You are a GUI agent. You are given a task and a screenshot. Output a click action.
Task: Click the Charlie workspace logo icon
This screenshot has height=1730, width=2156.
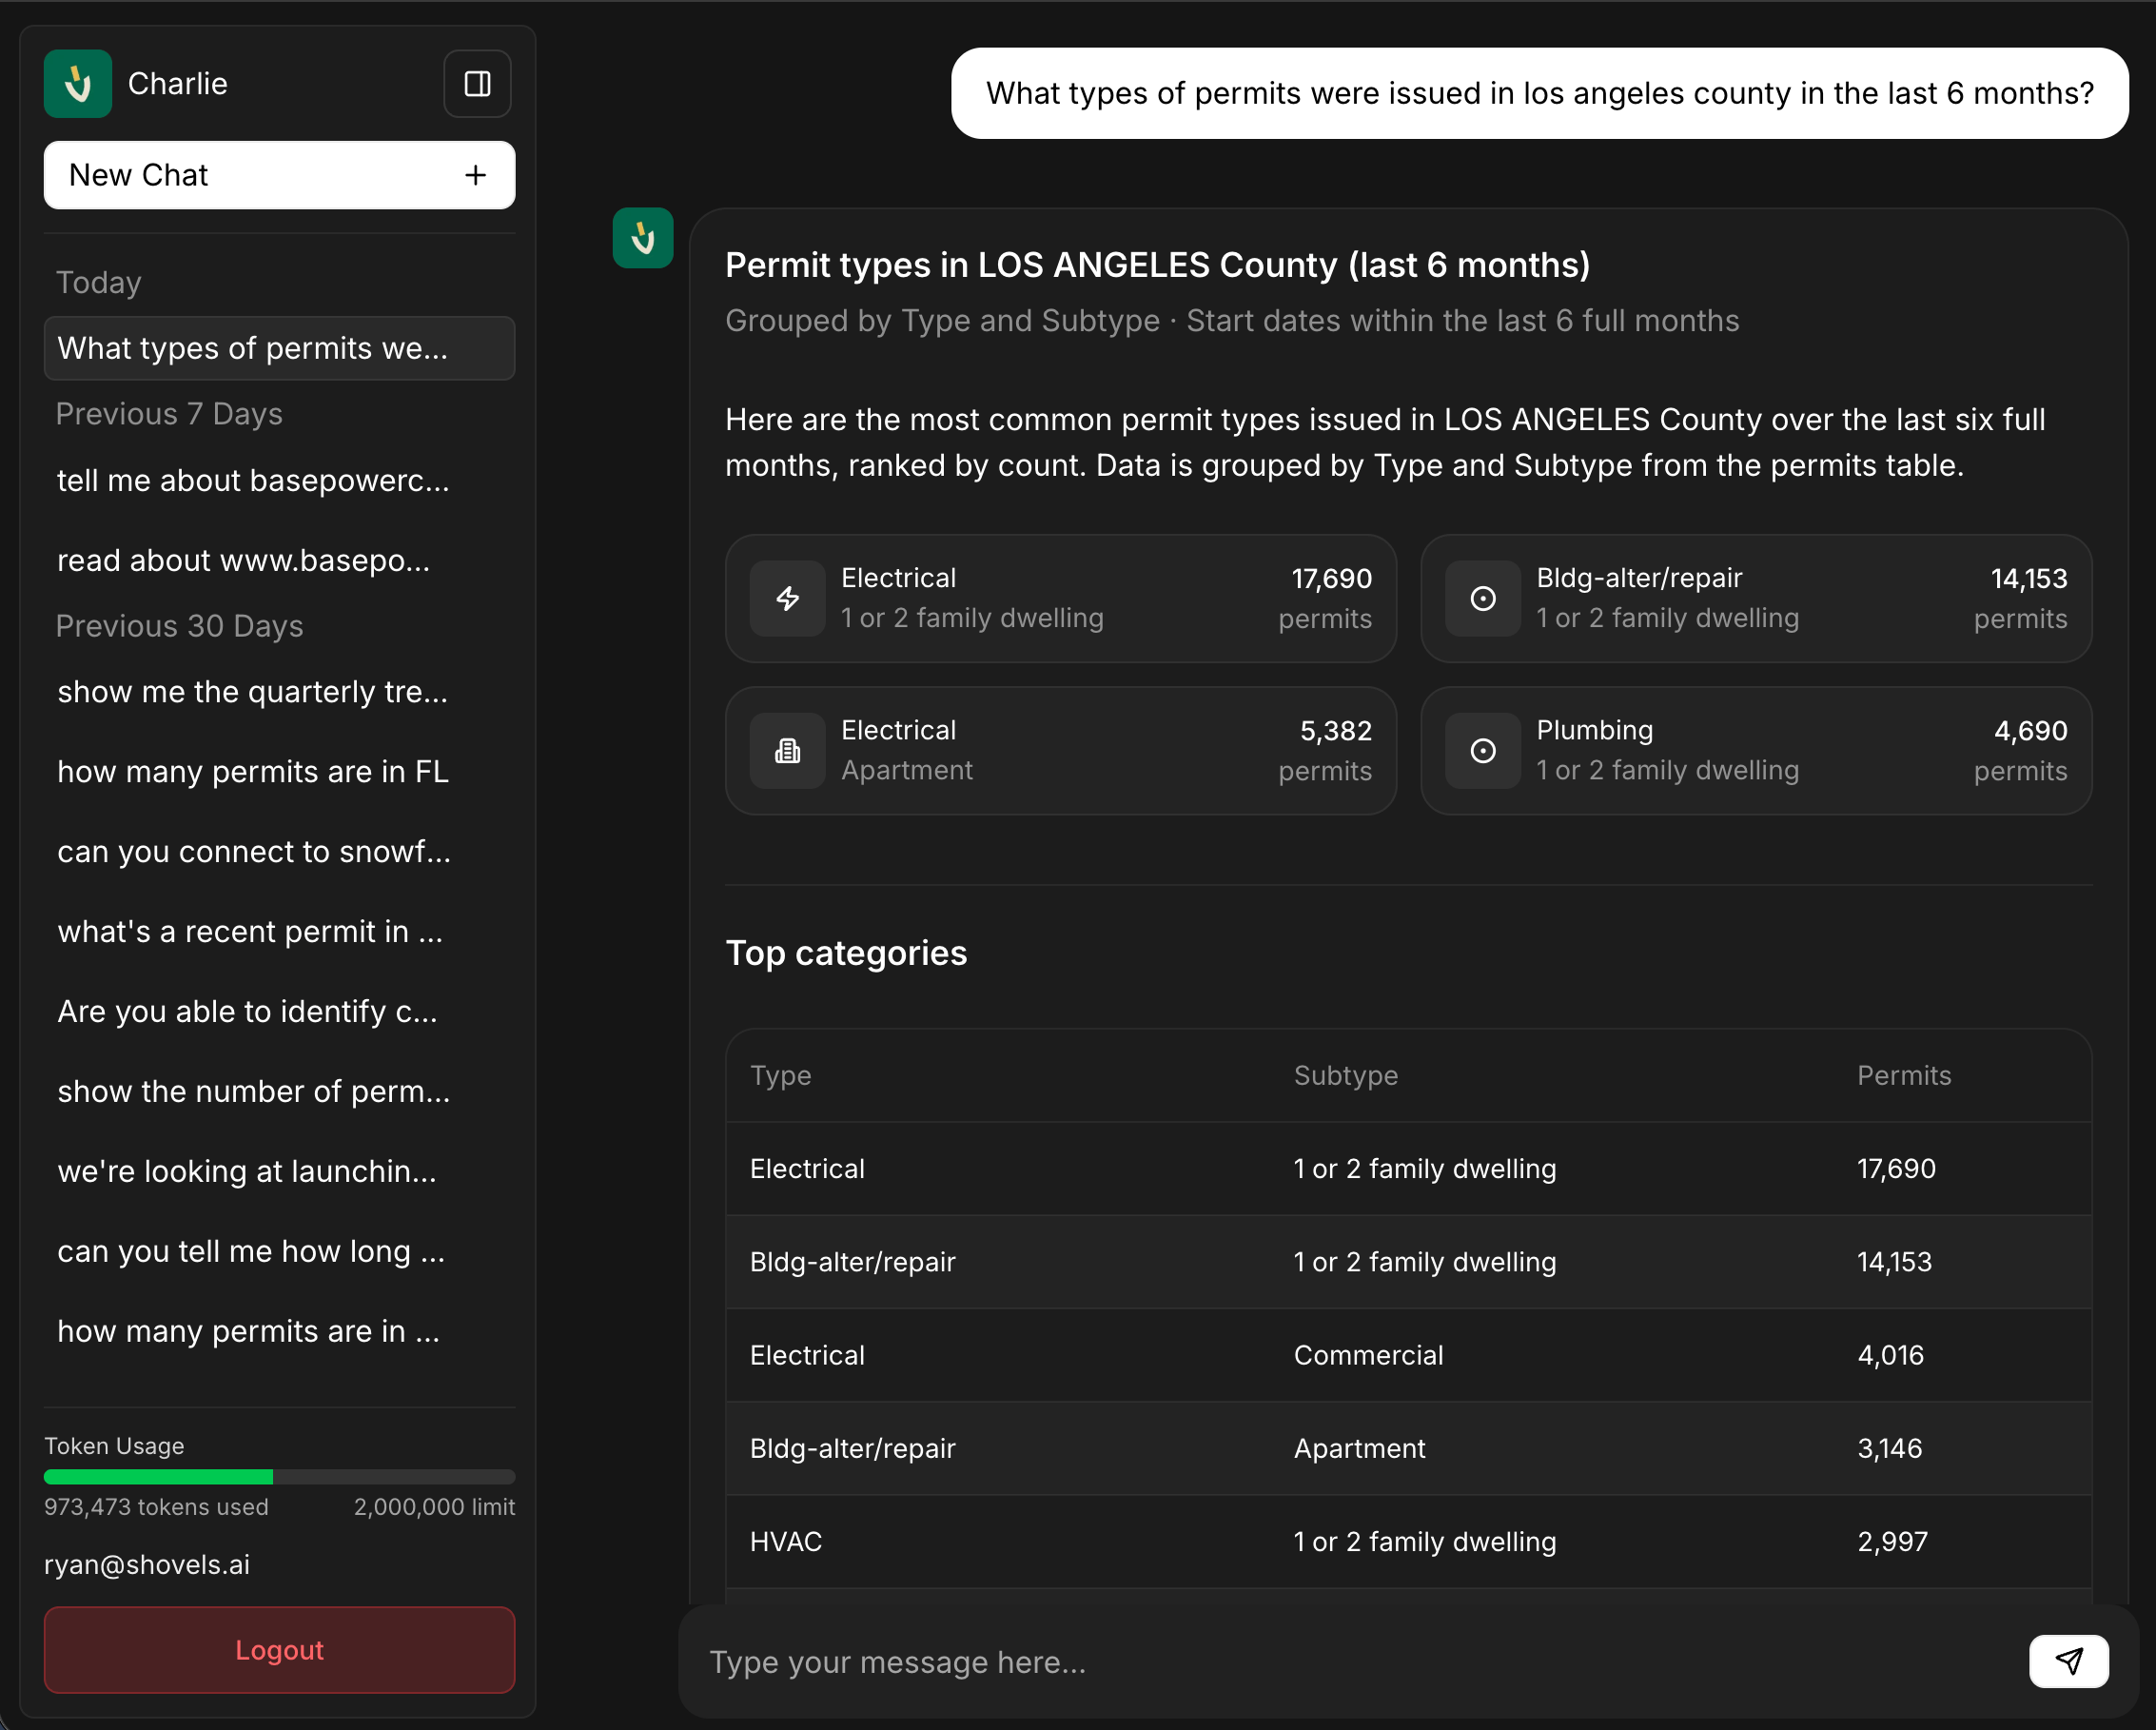click(x=78, y=83)
